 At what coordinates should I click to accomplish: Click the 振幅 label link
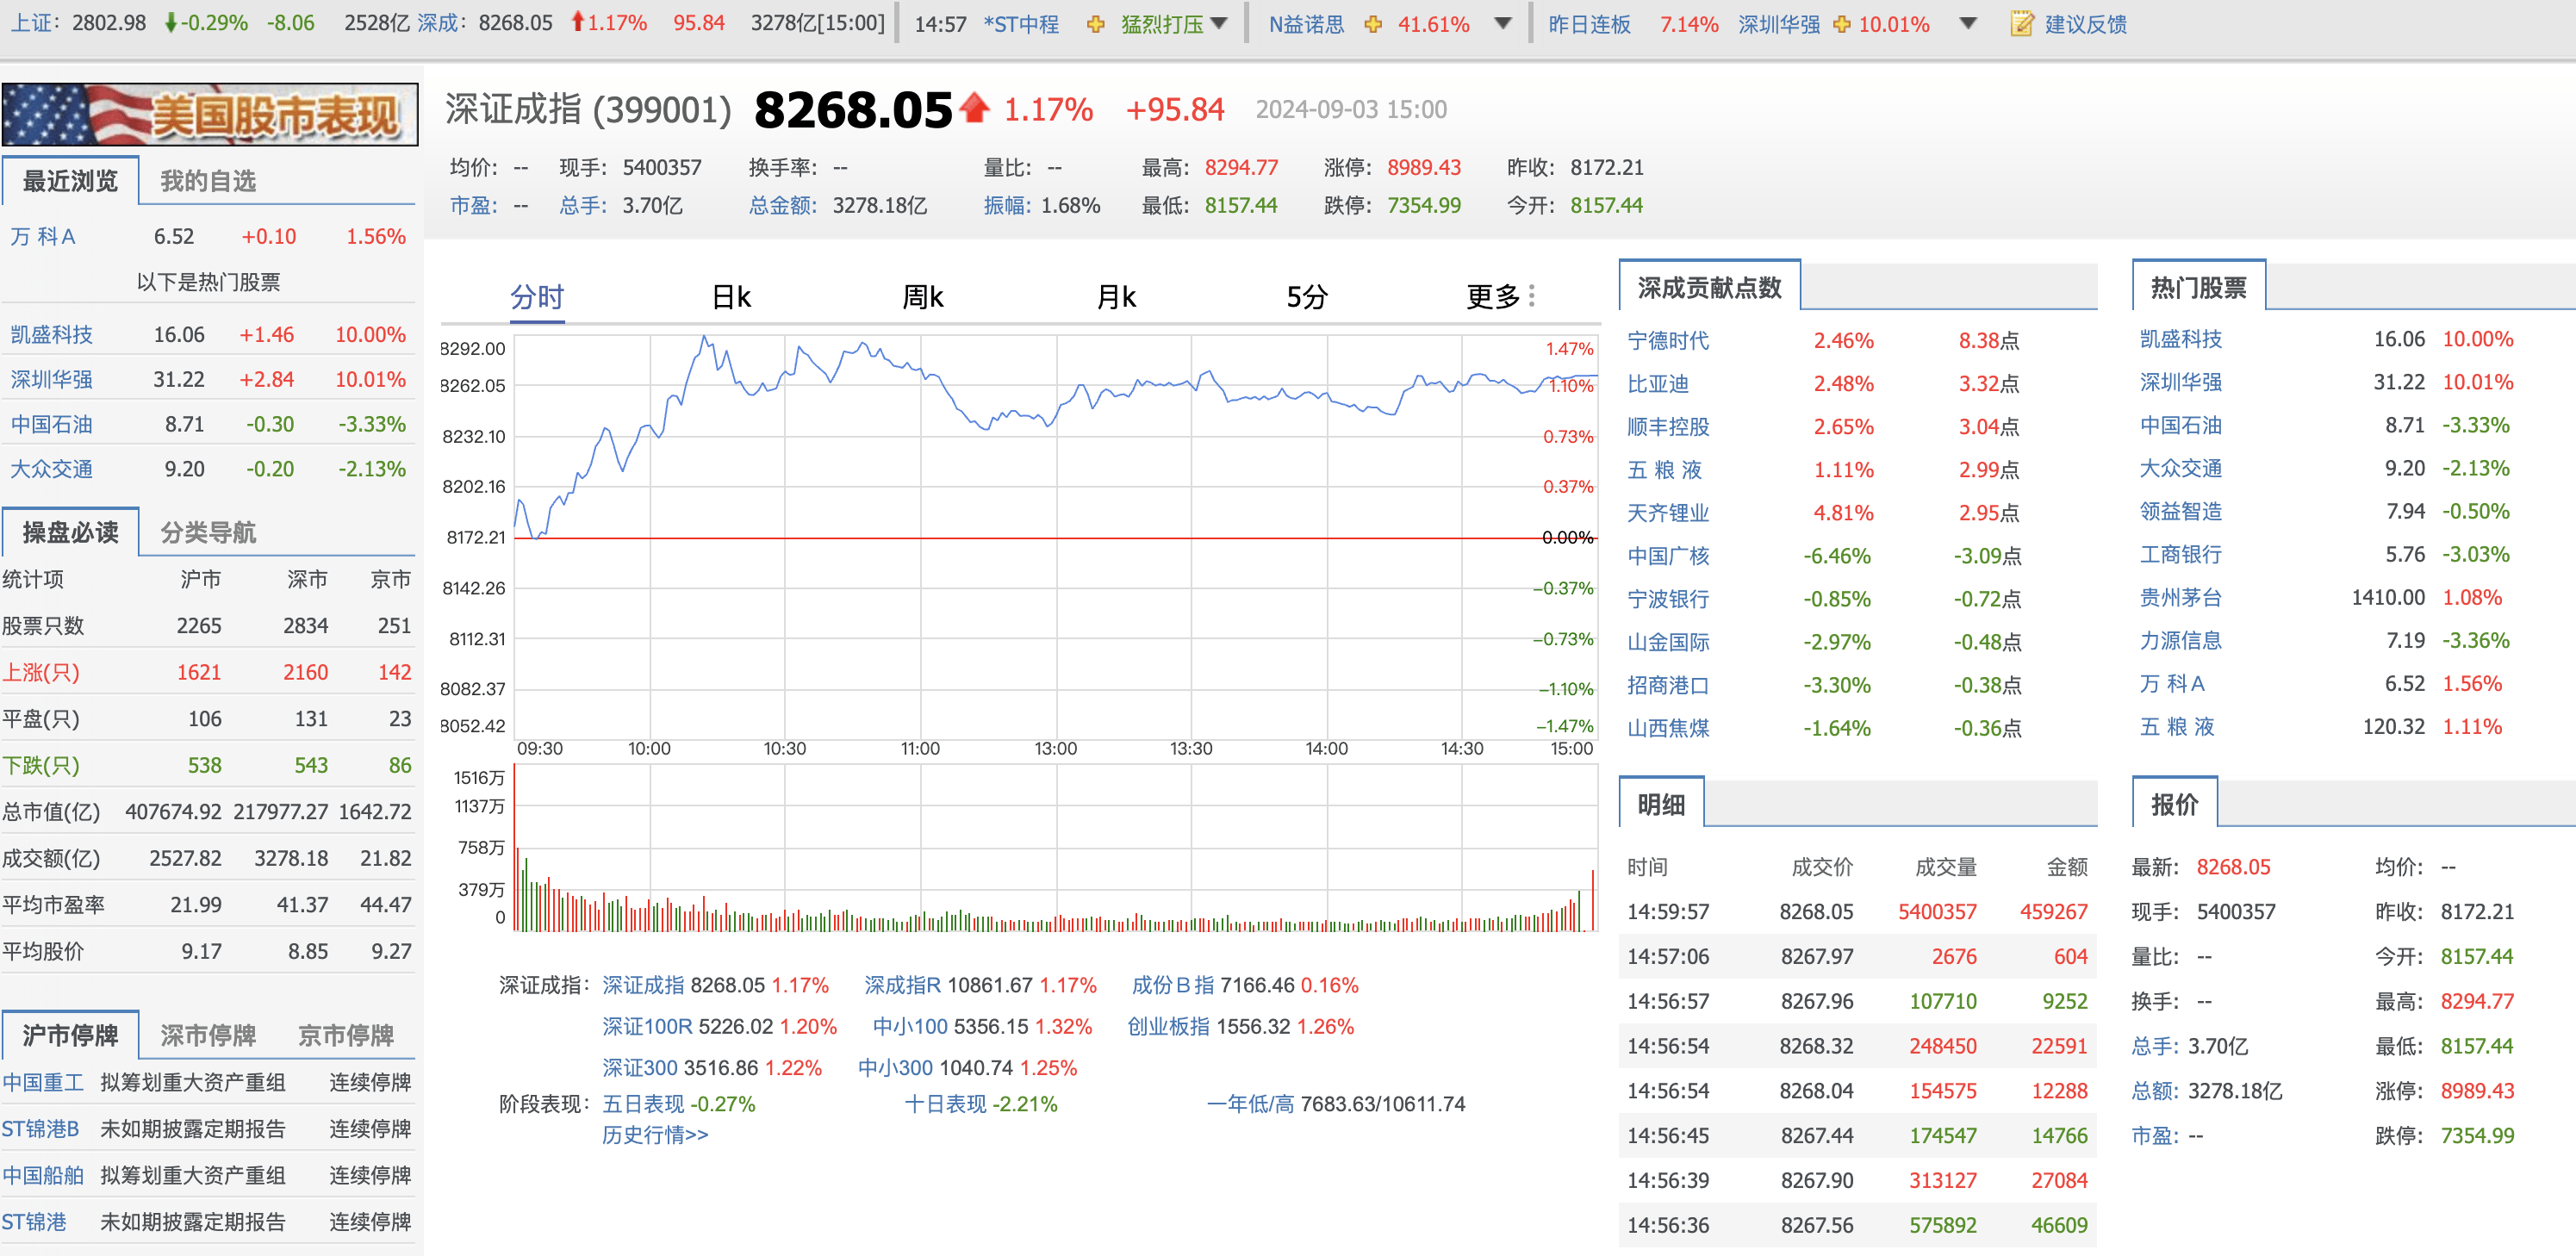click(1007, 205)
